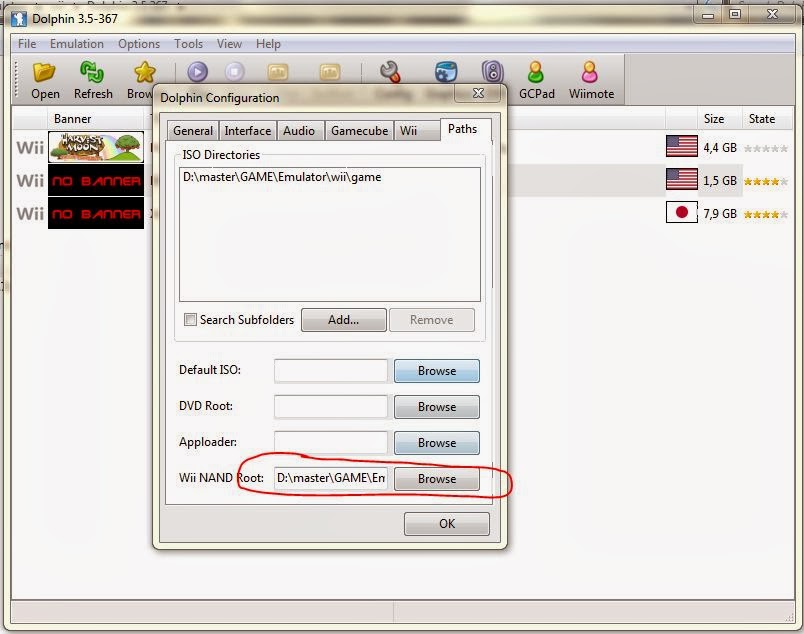This screenshot has height=634, width=804.
Task: Click the Default ISO input field
Action: 331,371
